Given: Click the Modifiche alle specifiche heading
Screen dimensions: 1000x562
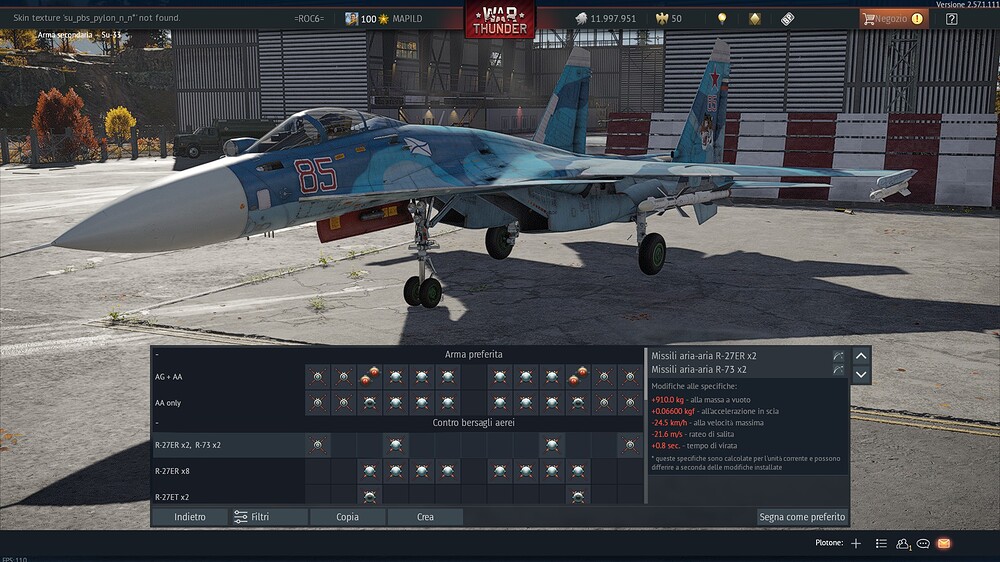Looking at the screenshot, I should pyautogui.click(x=694, y=386).
